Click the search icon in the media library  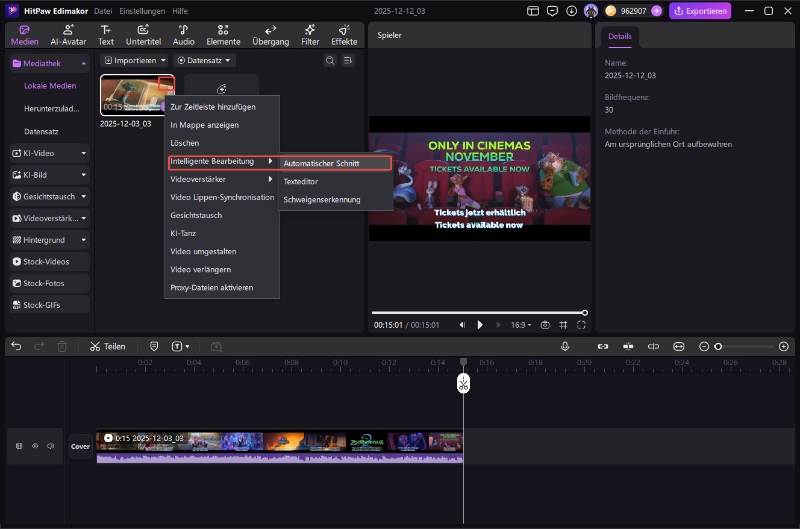click(330, 60)
